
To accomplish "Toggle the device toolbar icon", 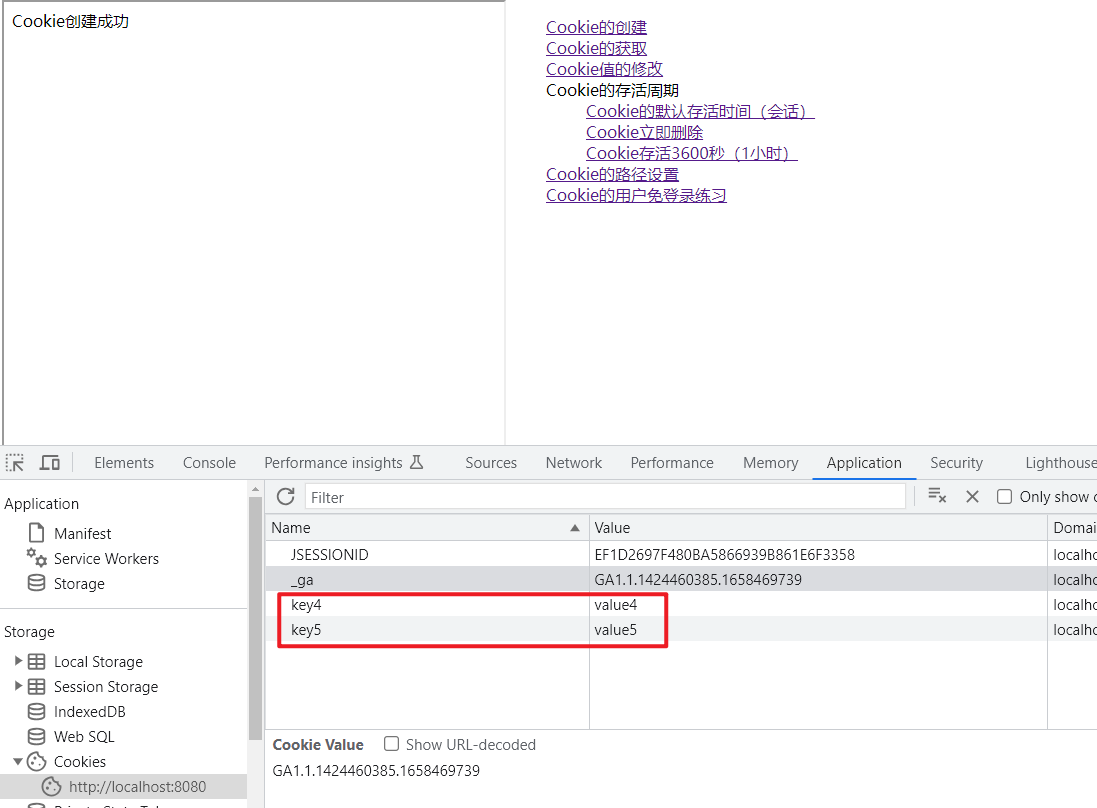I will 50,463.
